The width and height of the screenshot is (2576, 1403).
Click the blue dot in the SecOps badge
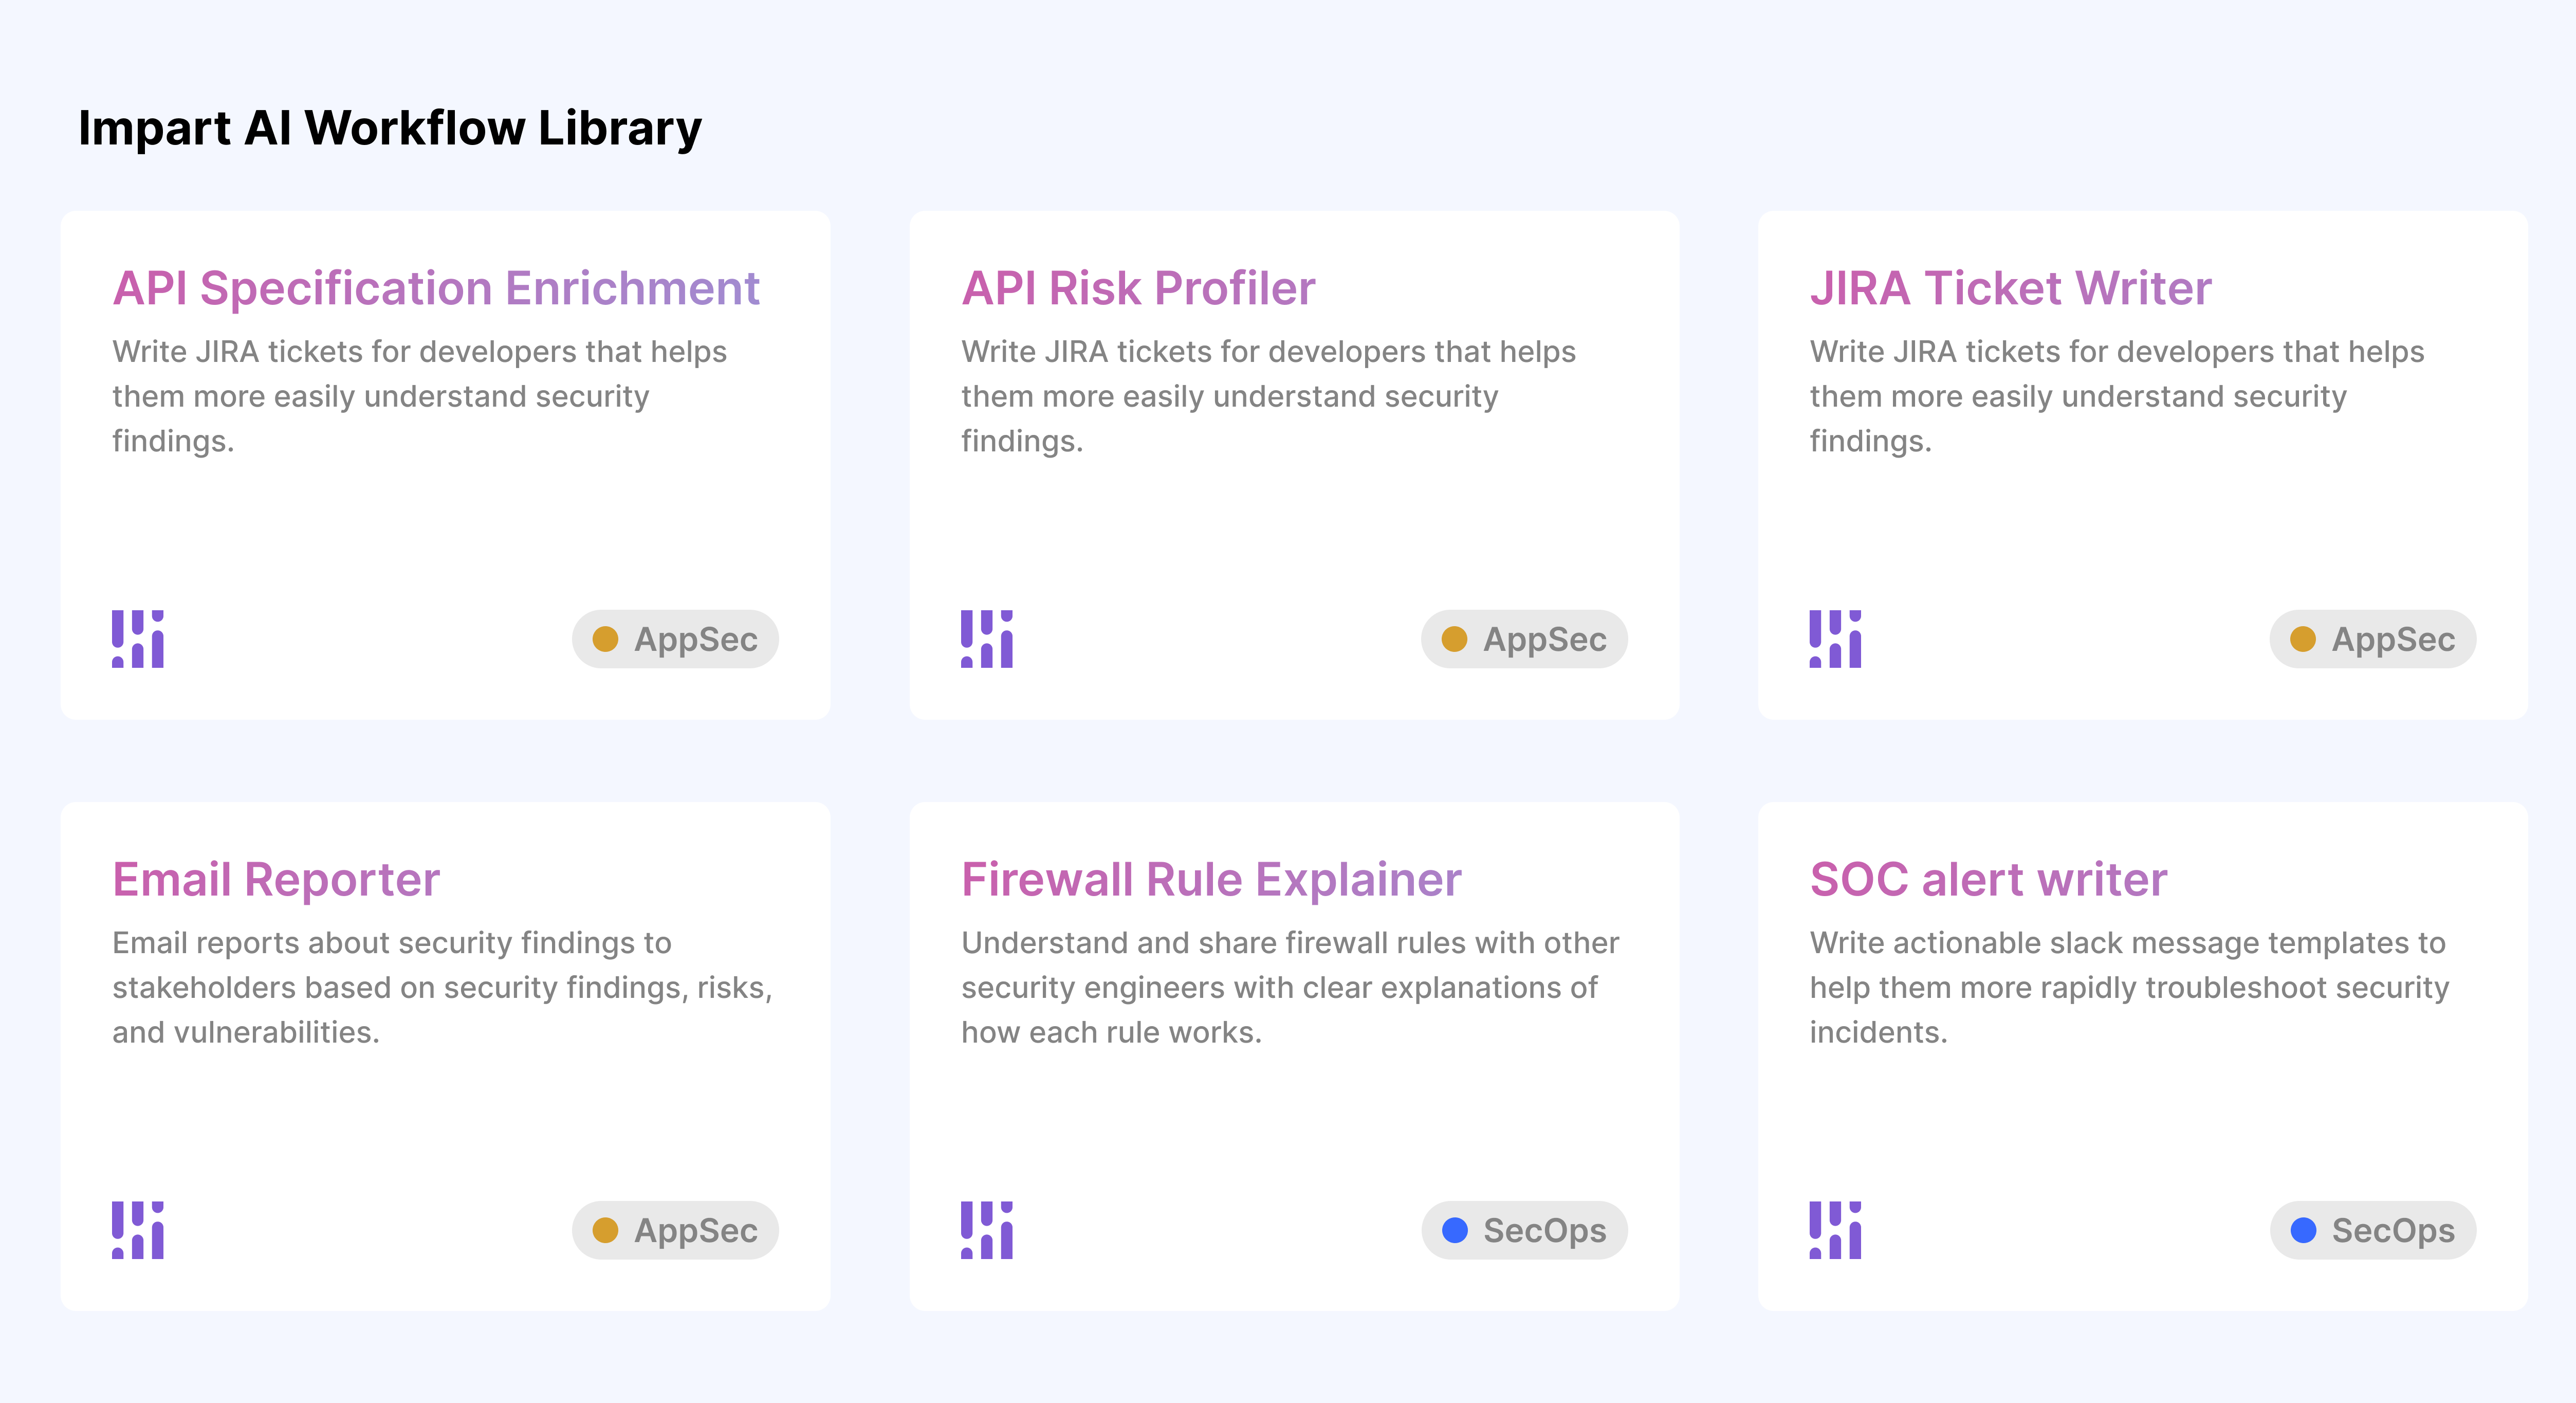[1455, 1230]
